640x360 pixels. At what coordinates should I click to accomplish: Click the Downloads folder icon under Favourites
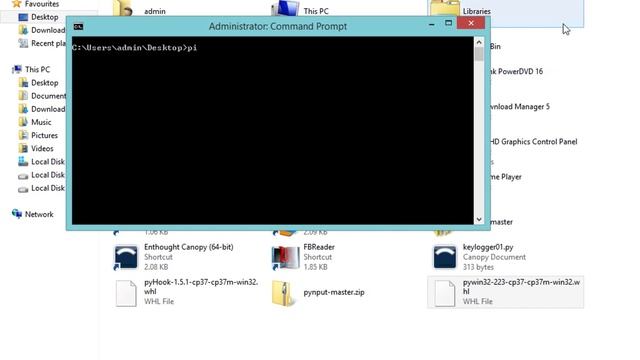click(x=23, y=30)
